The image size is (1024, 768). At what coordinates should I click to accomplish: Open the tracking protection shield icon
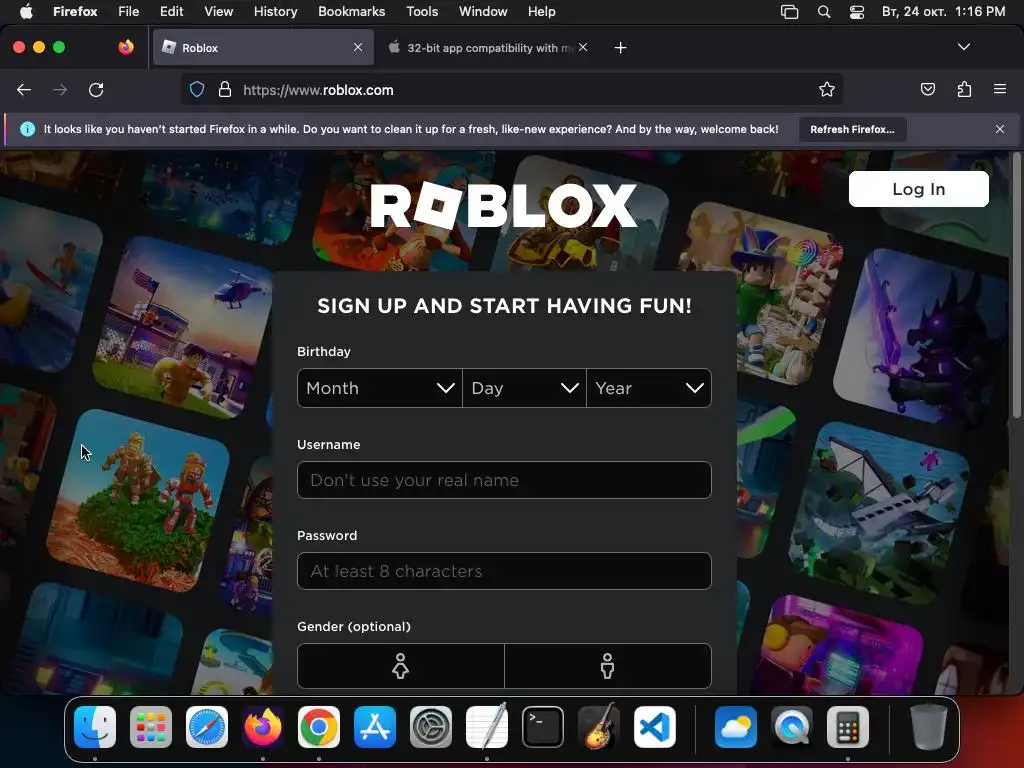(197, 89)
